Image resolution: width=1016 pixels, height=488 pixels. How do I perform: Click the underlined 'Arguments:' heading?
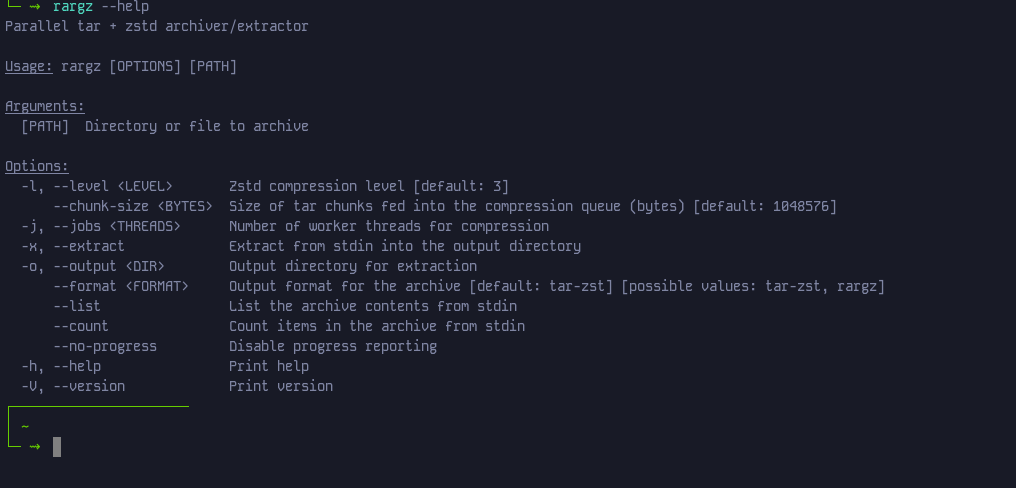pyautogui.click(x=45, y=107)
